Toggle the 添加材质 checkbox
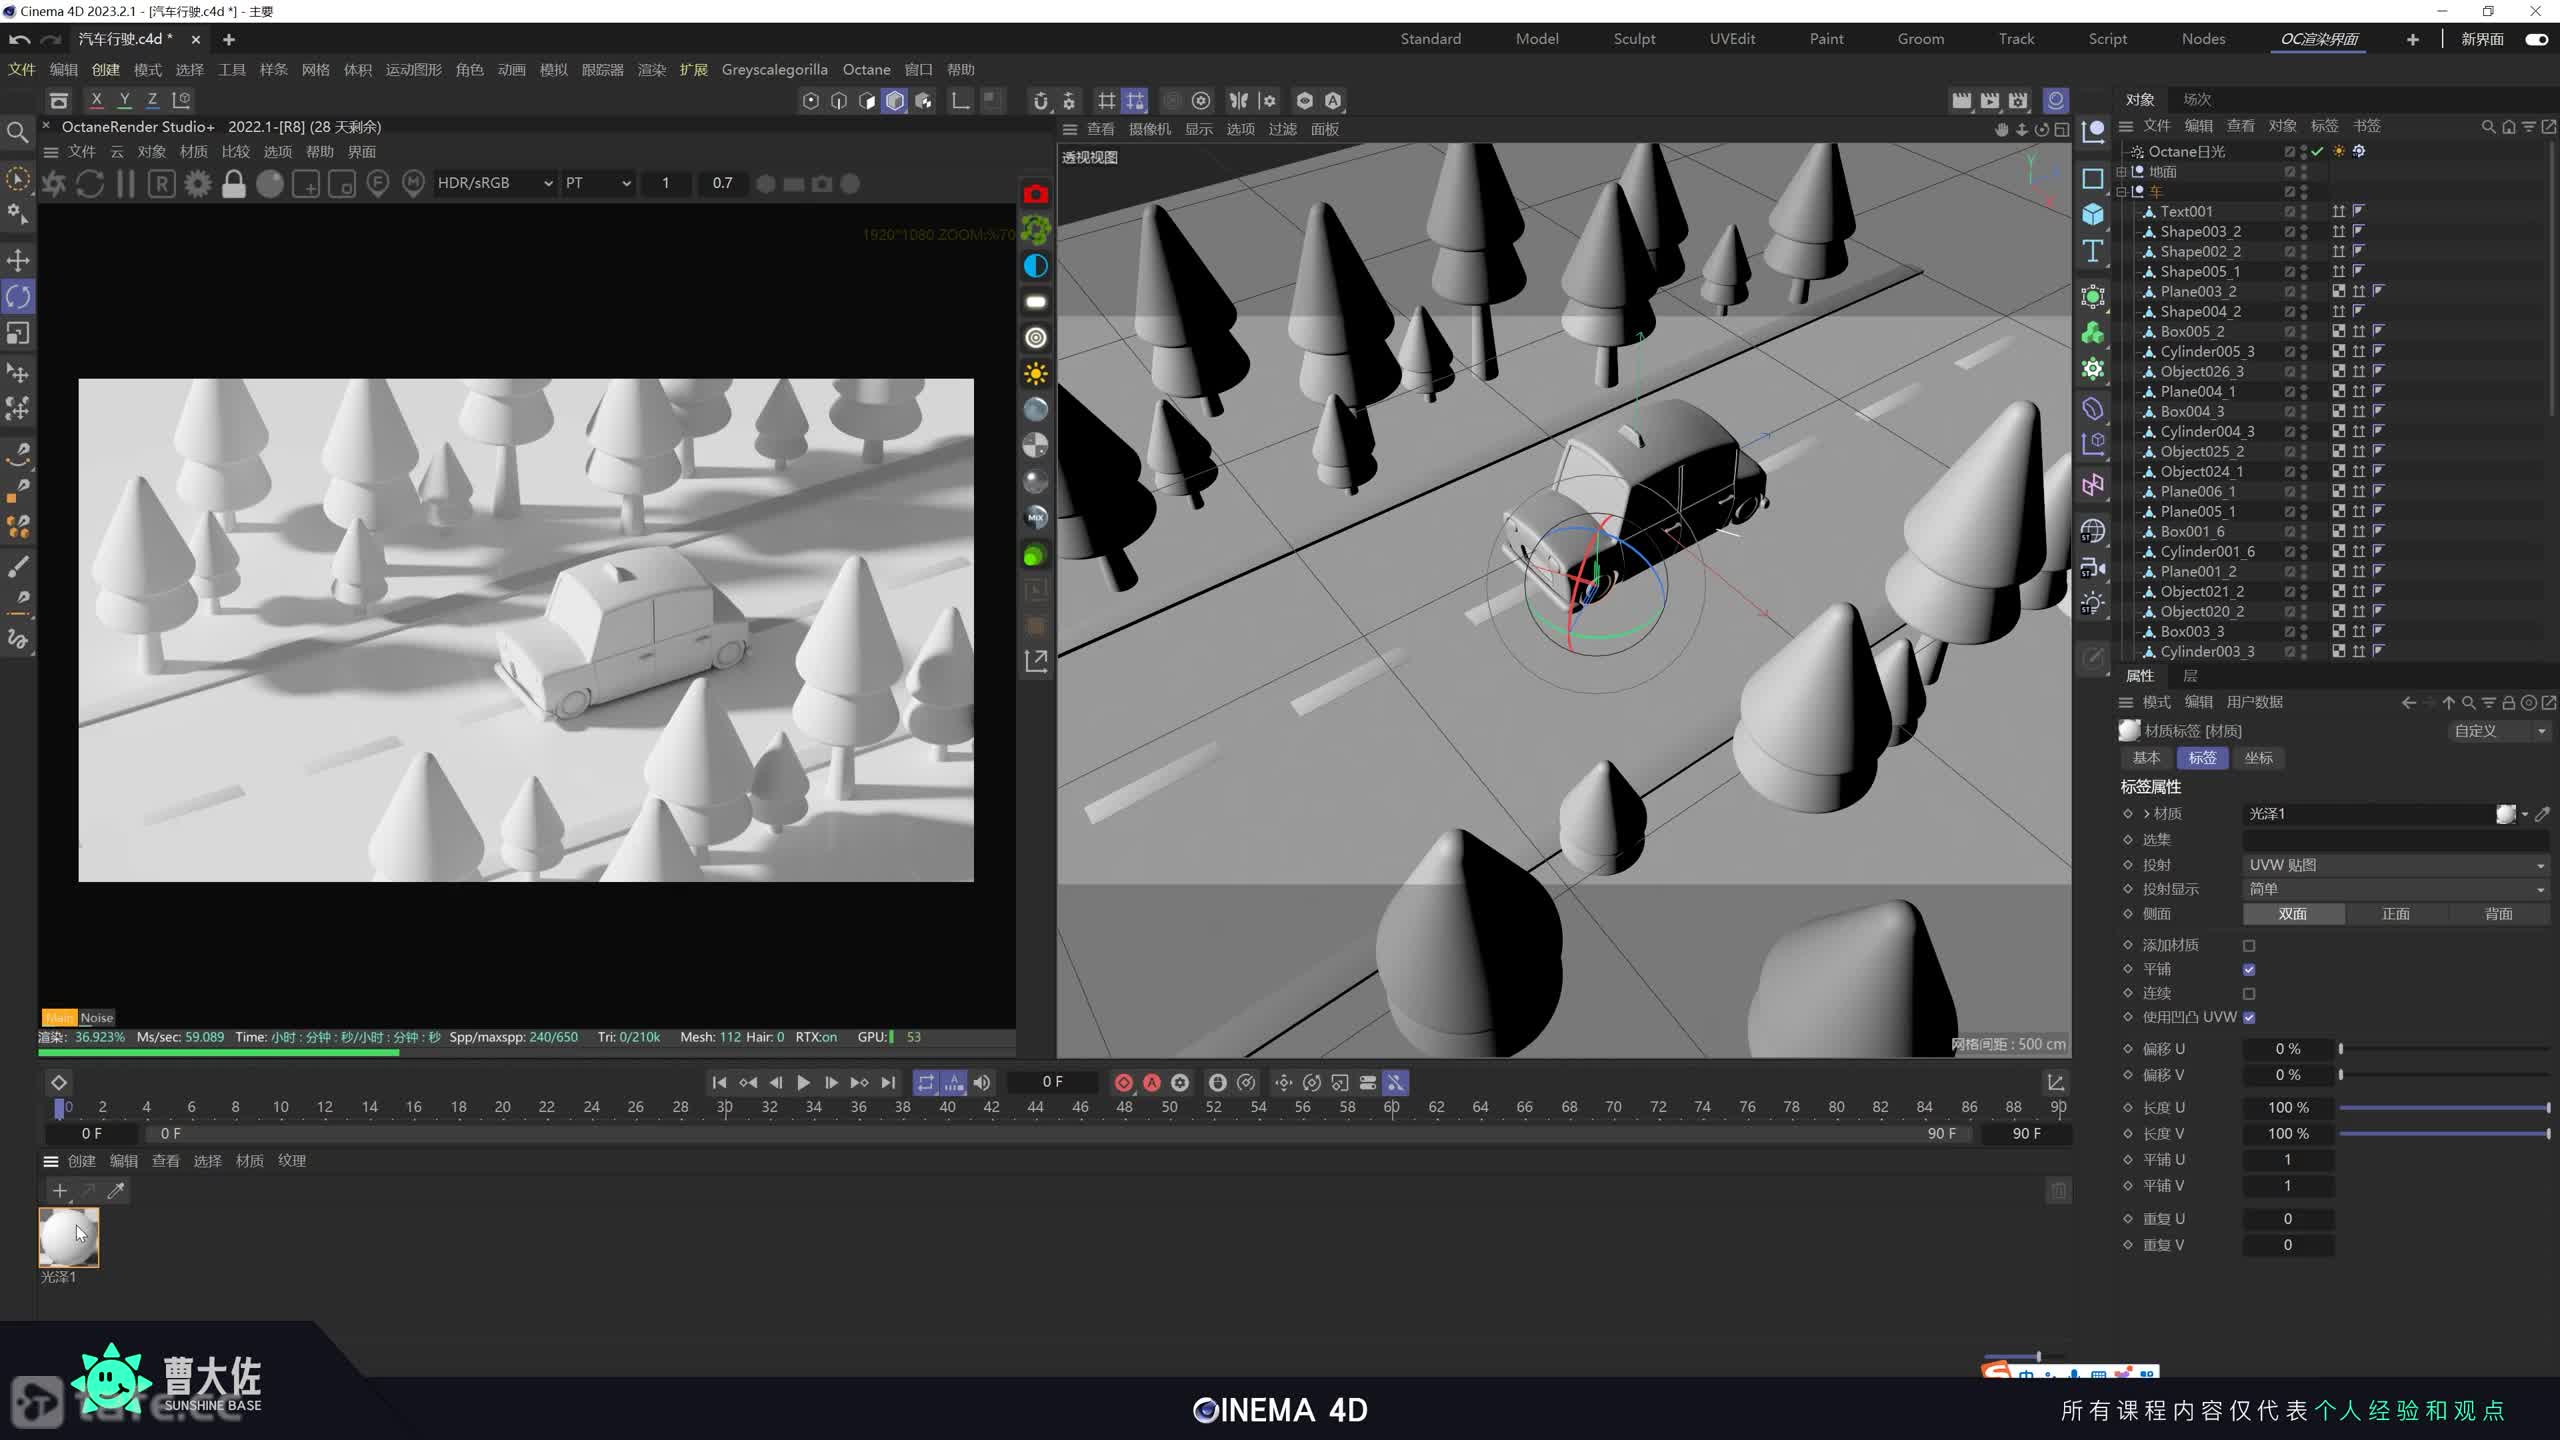Viewport: 2560px width, 1440px height. pyautogui.click(x=2249, y=945)
